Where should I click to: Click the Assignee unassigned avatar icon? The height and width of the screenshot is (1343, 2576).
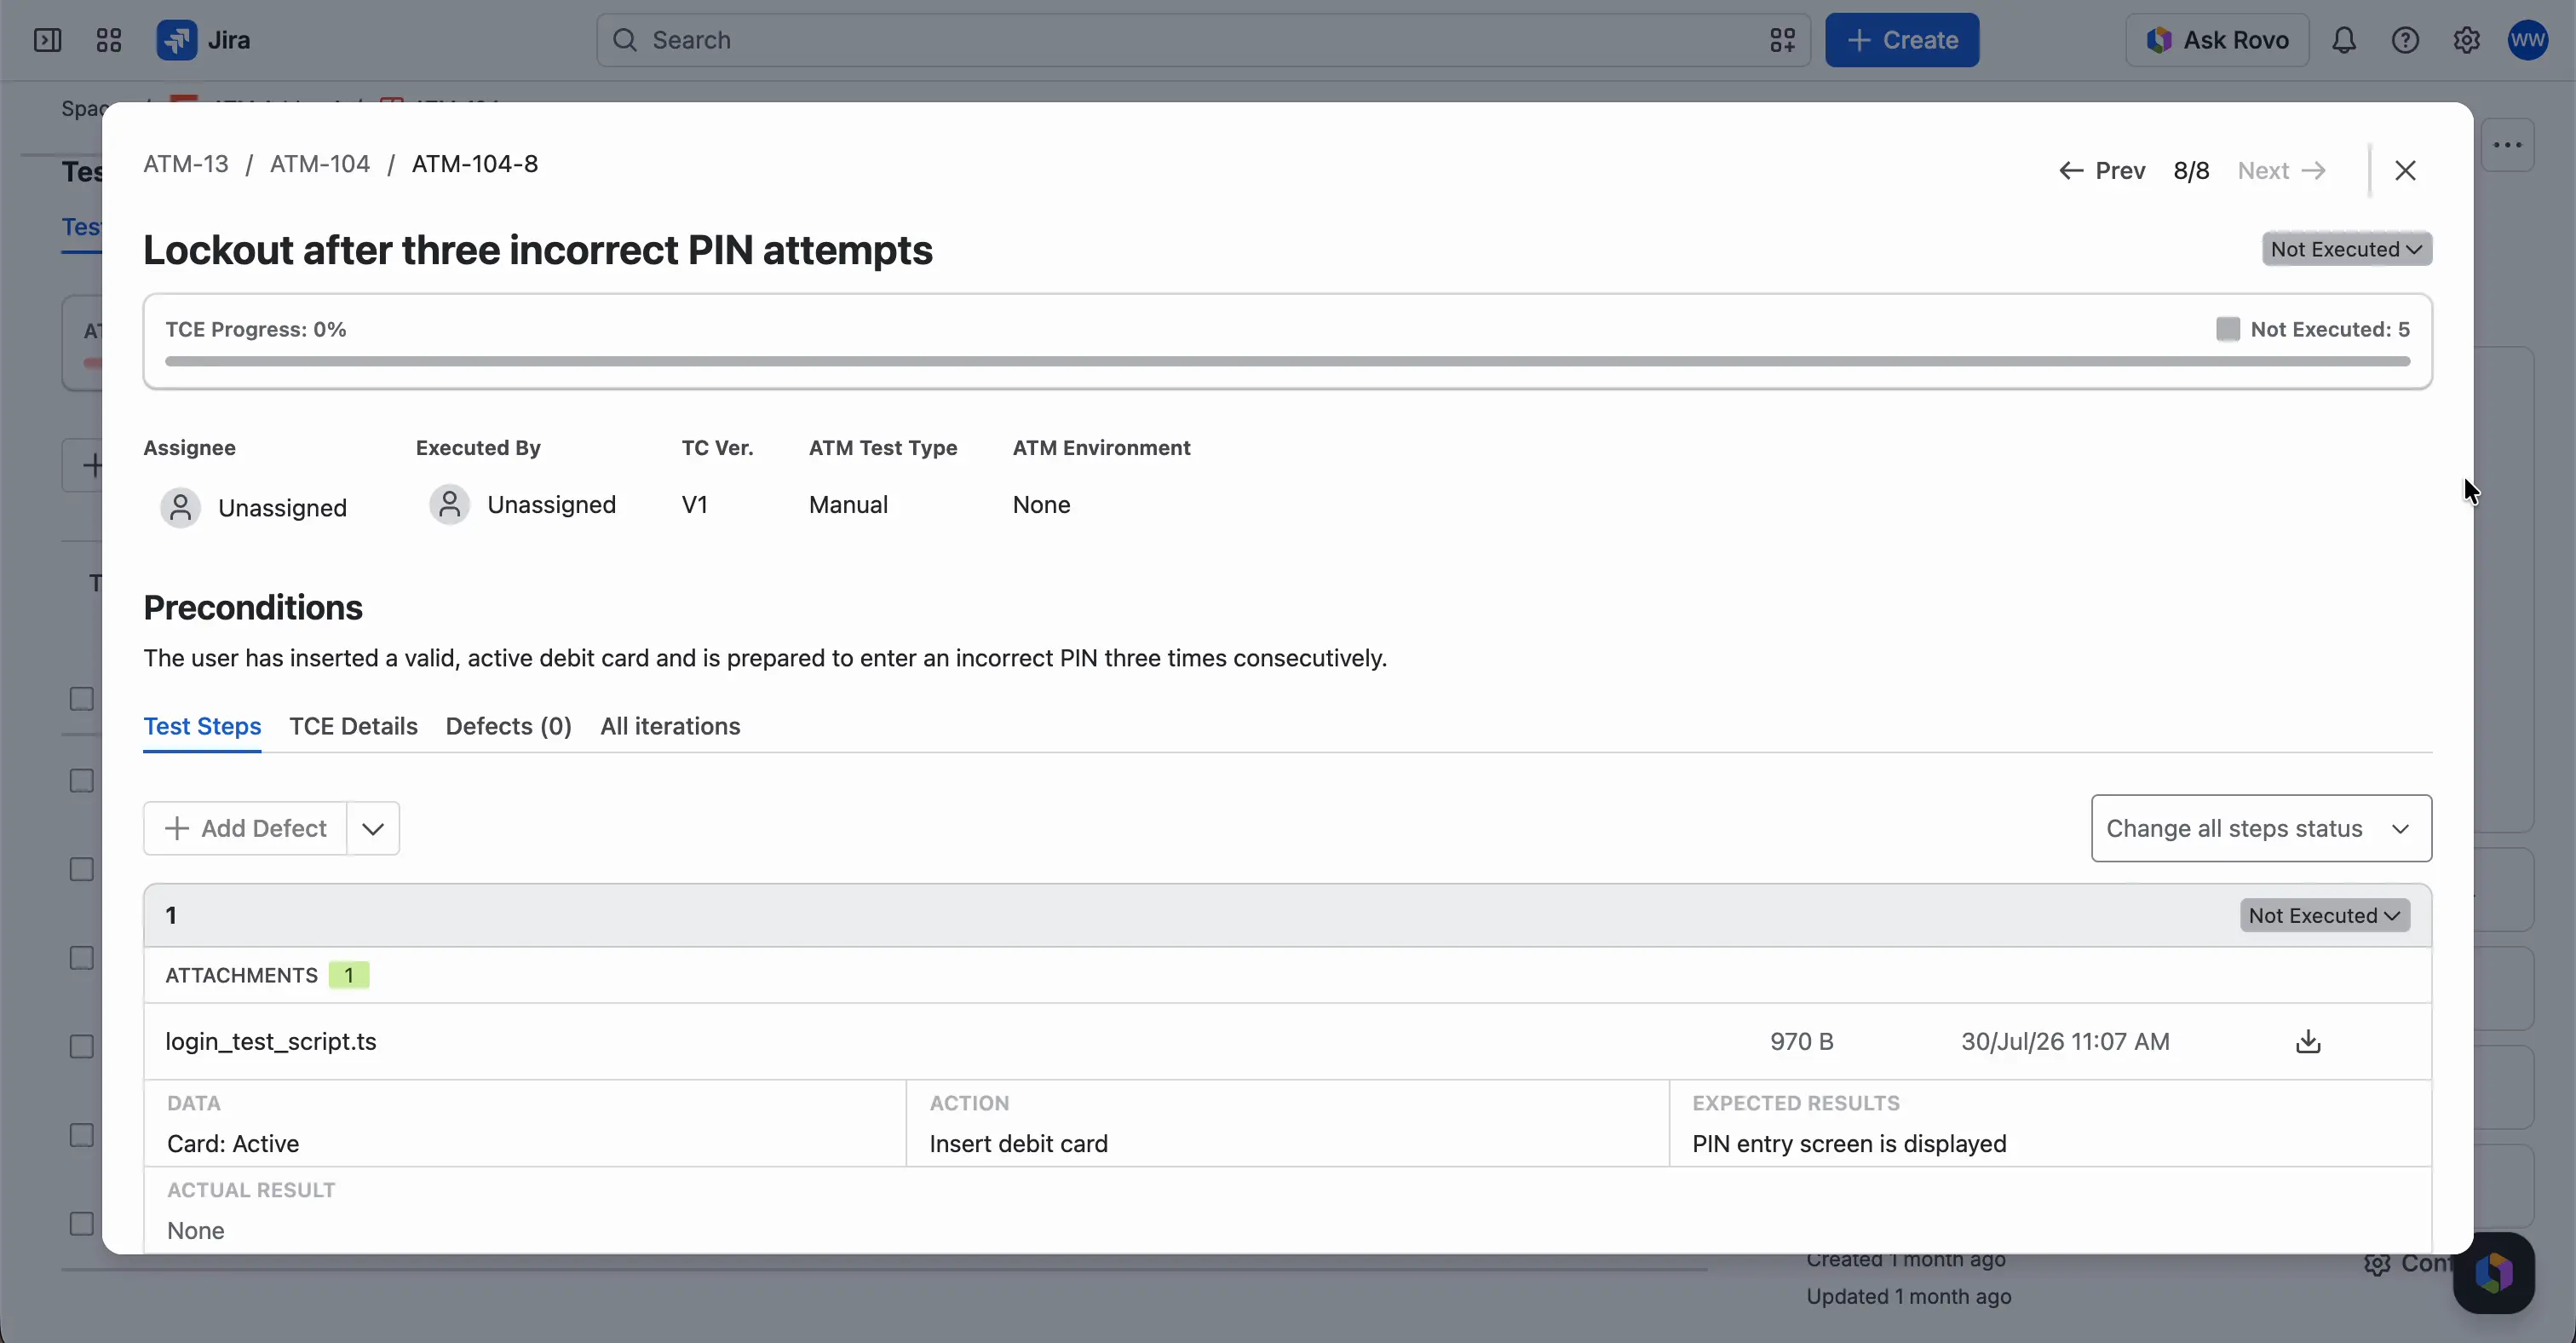pyautogui.click(x=181, y=508)
